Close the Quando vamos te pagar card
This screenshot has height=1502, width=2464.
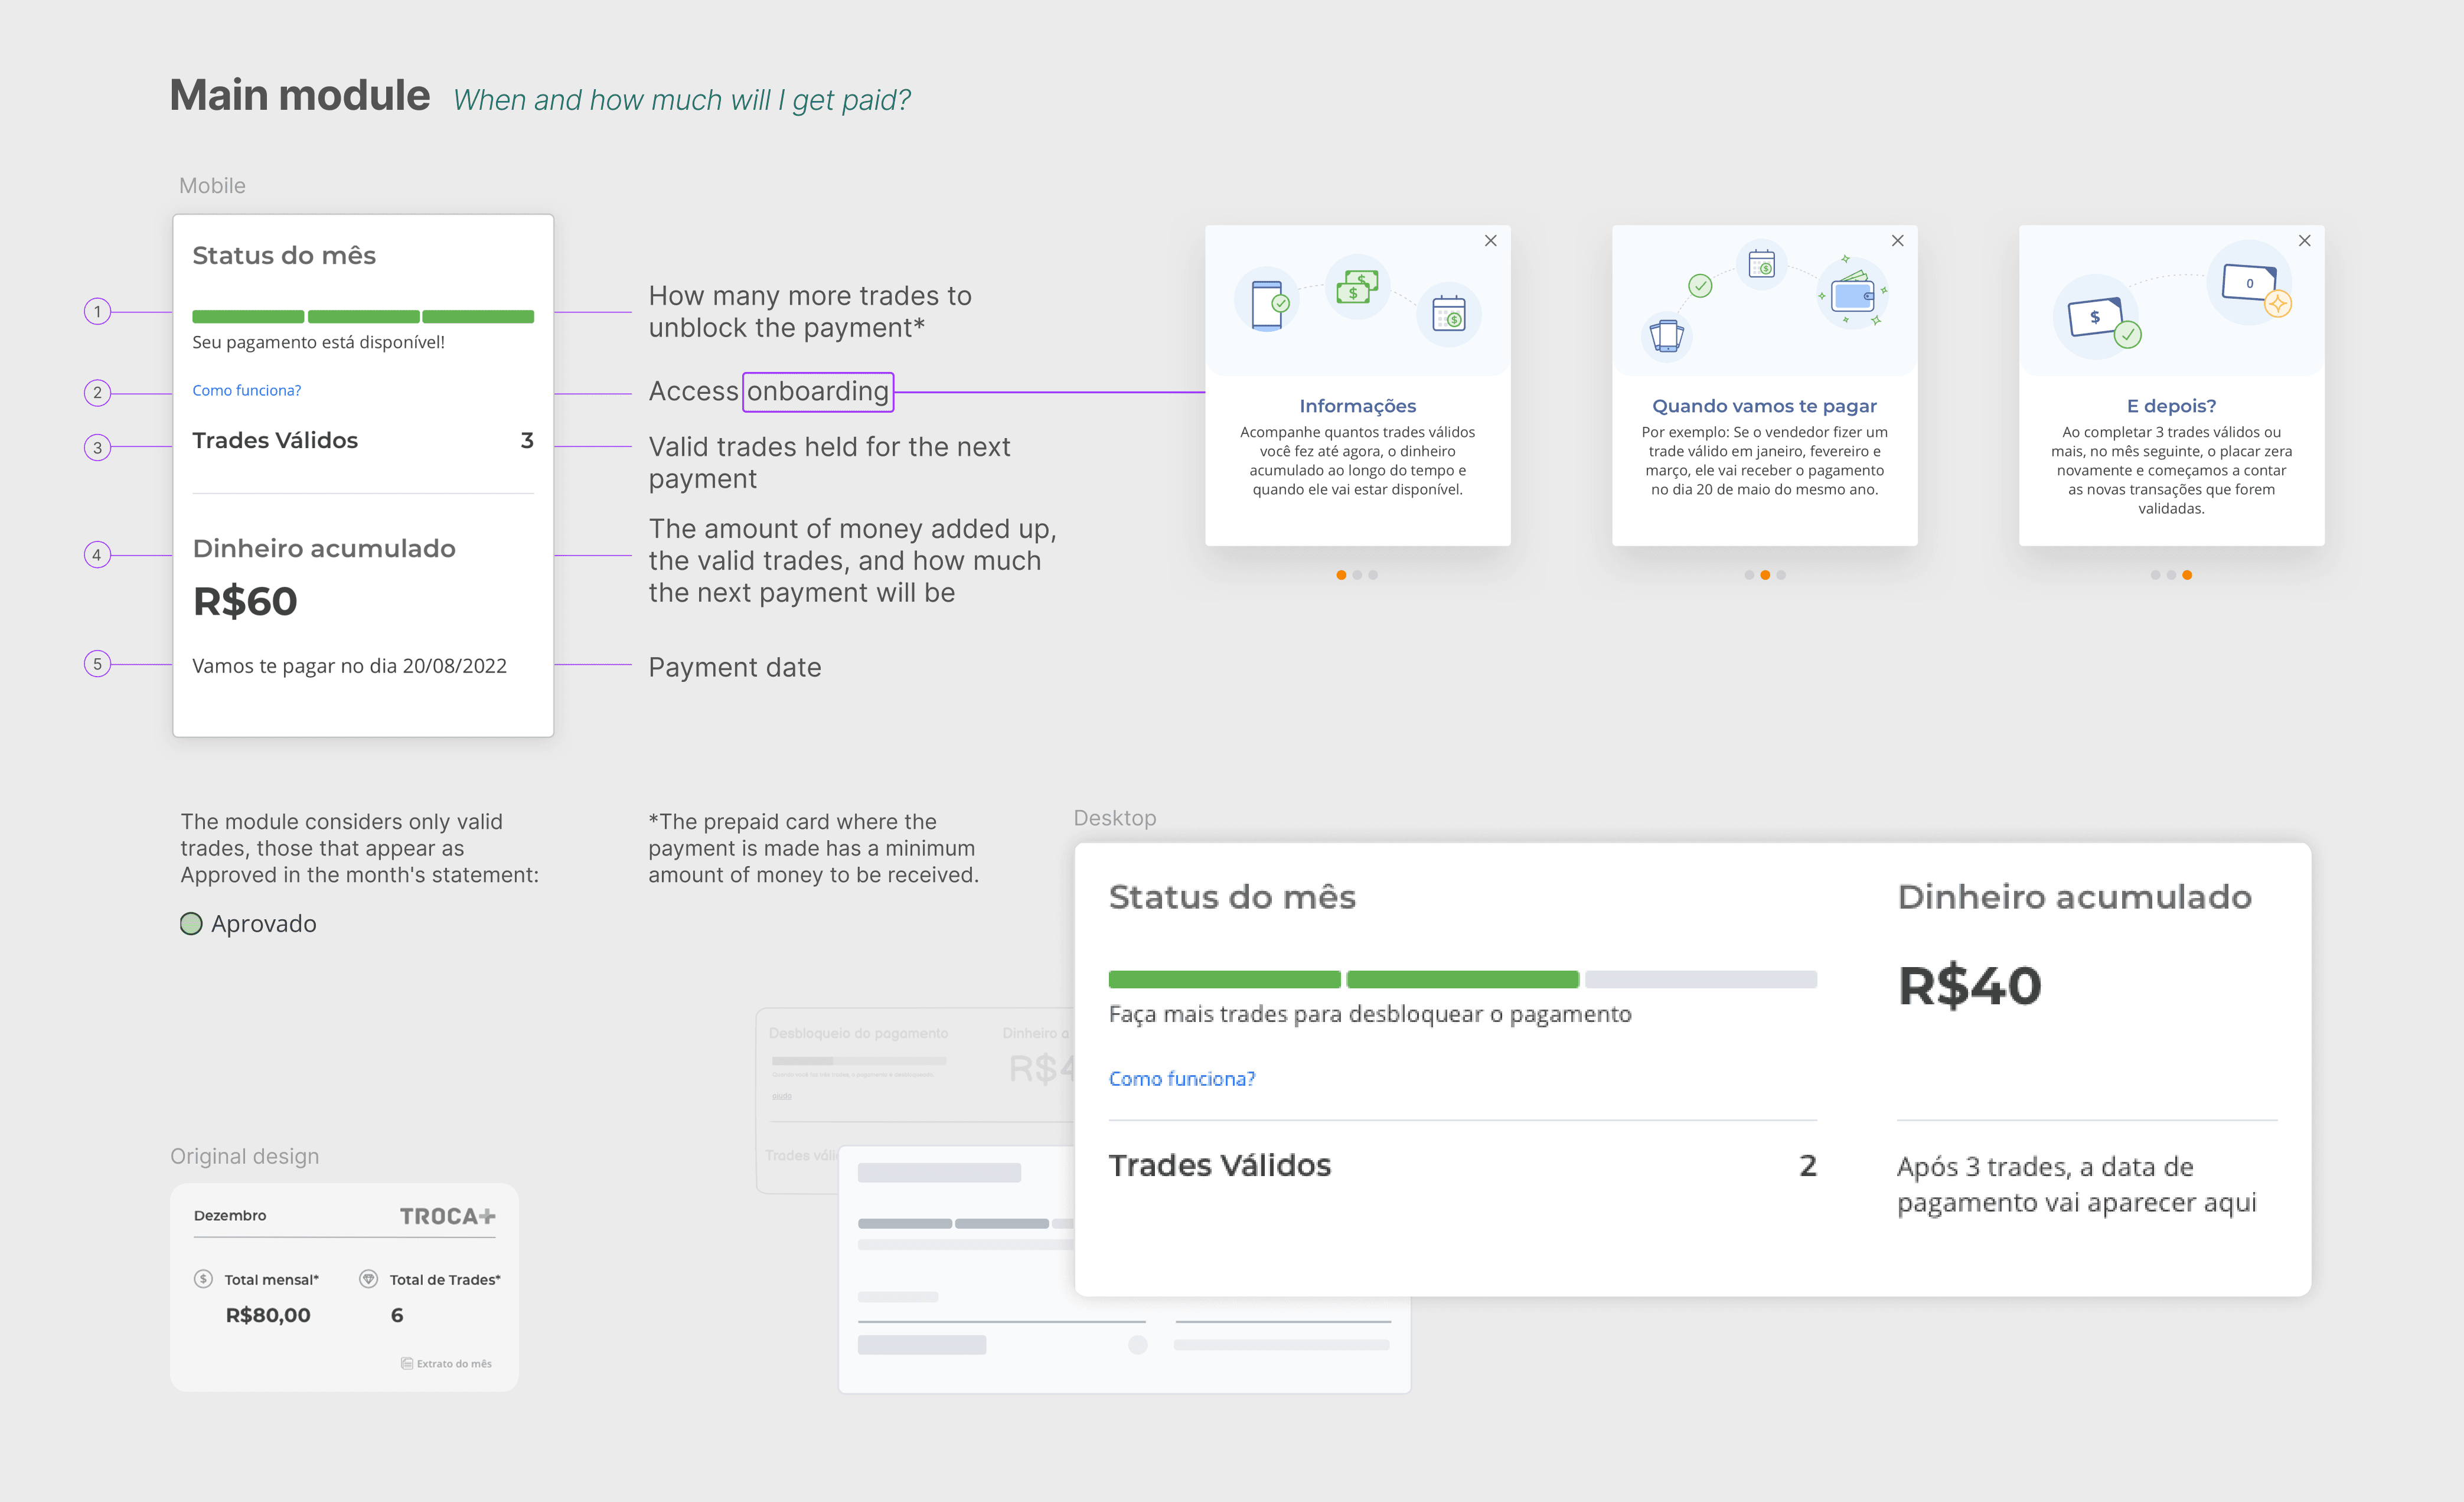point(1897,241)
